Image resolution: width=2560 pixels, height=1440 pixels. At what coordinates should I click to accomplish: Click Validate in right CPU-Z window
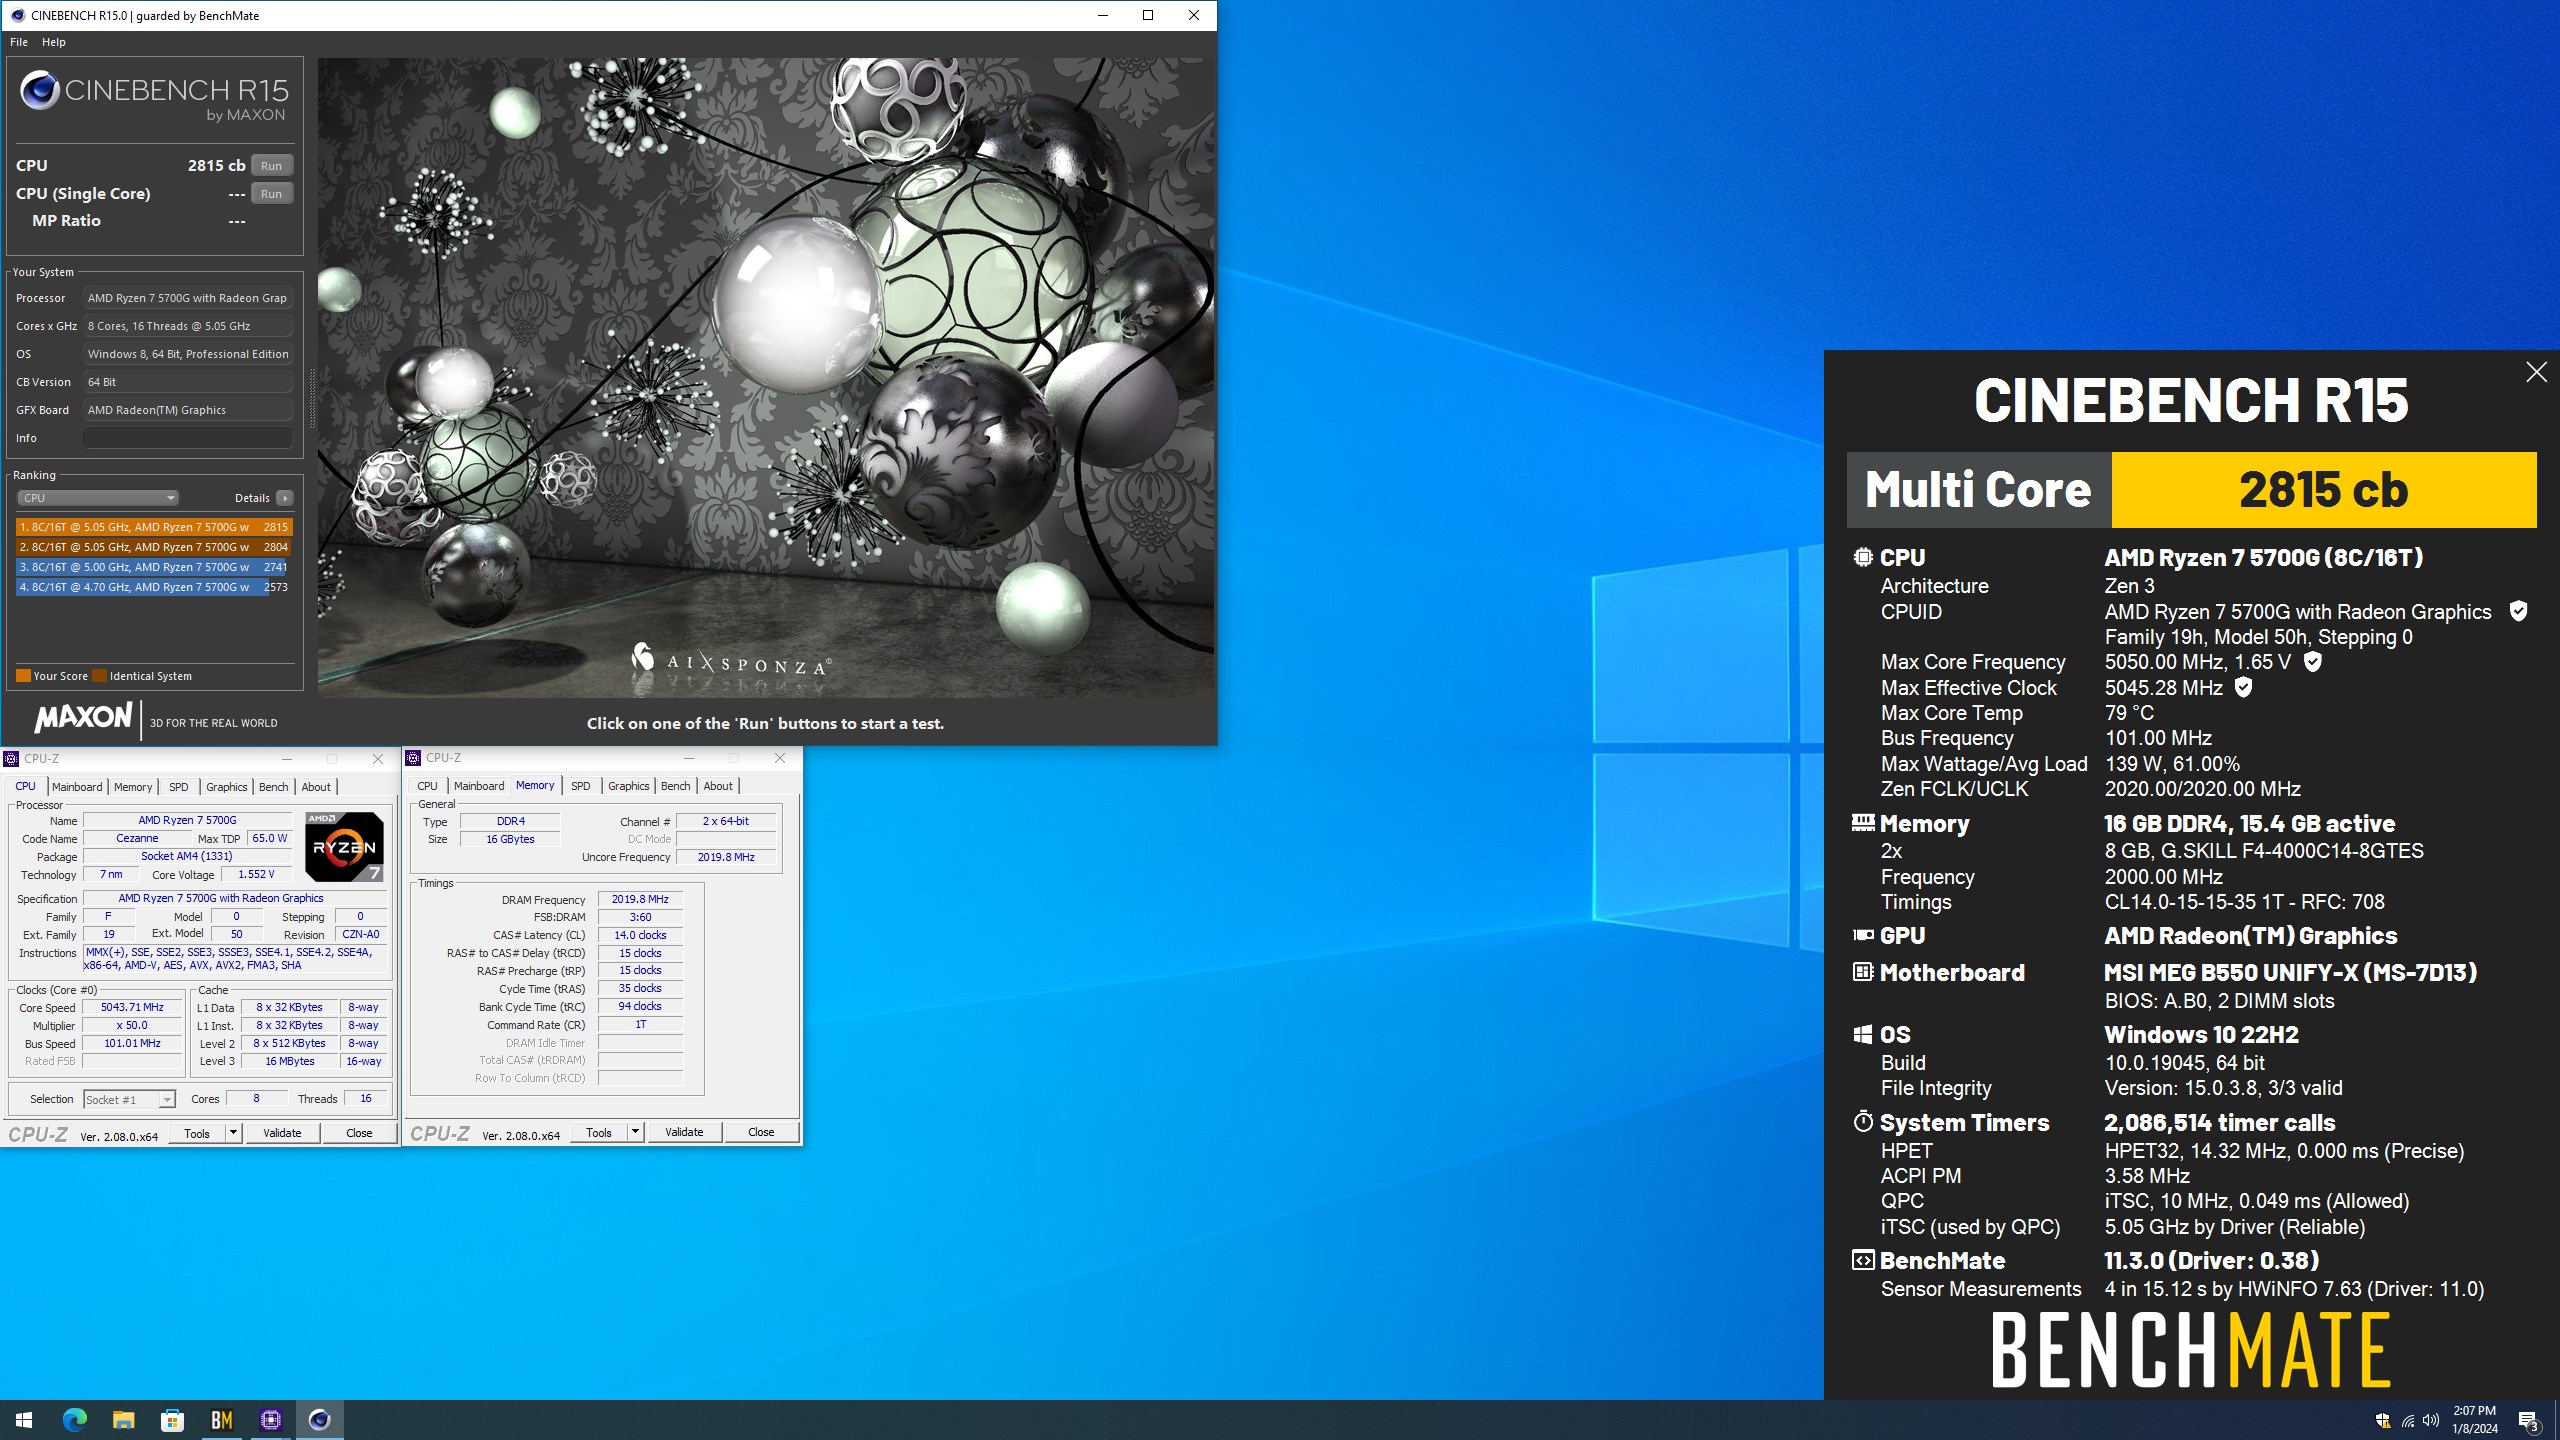click(x=684, y=1132)
